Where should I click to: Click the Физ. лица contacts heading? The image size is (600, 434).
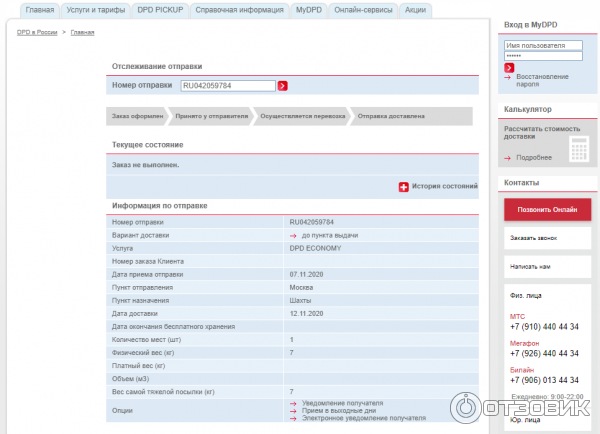pyautogui.click(x=526, y=295)
